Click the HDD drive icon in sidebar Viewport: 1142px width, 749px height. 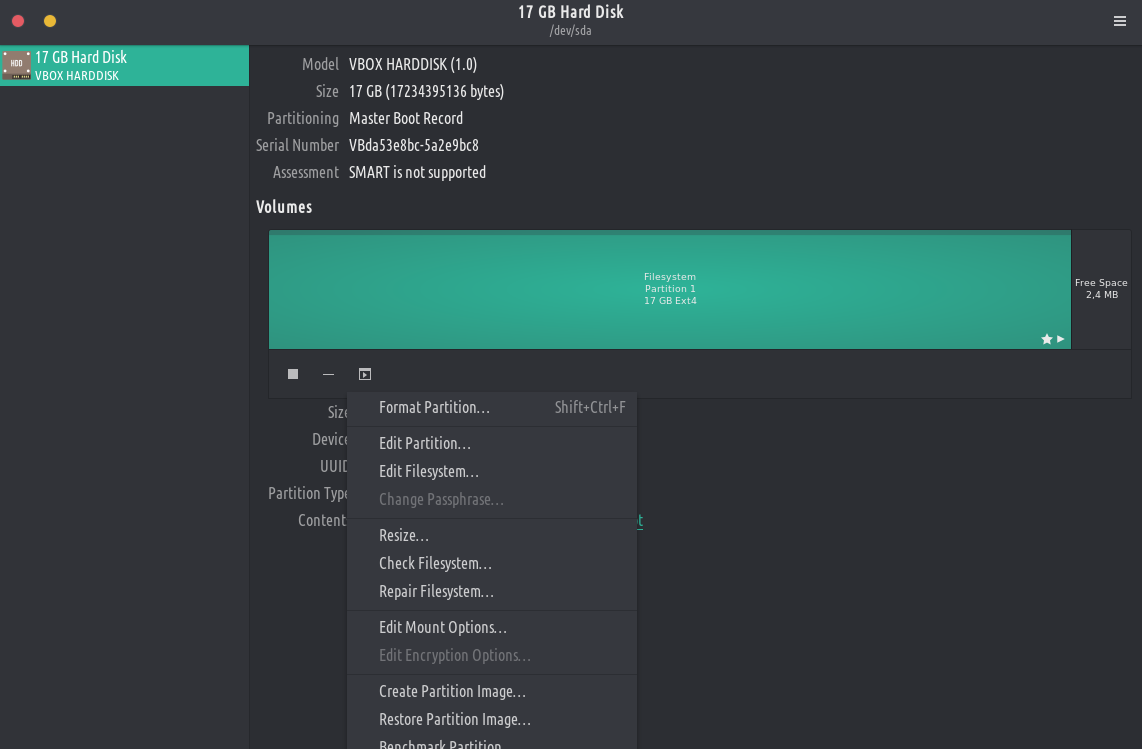[x=16, y=66]
